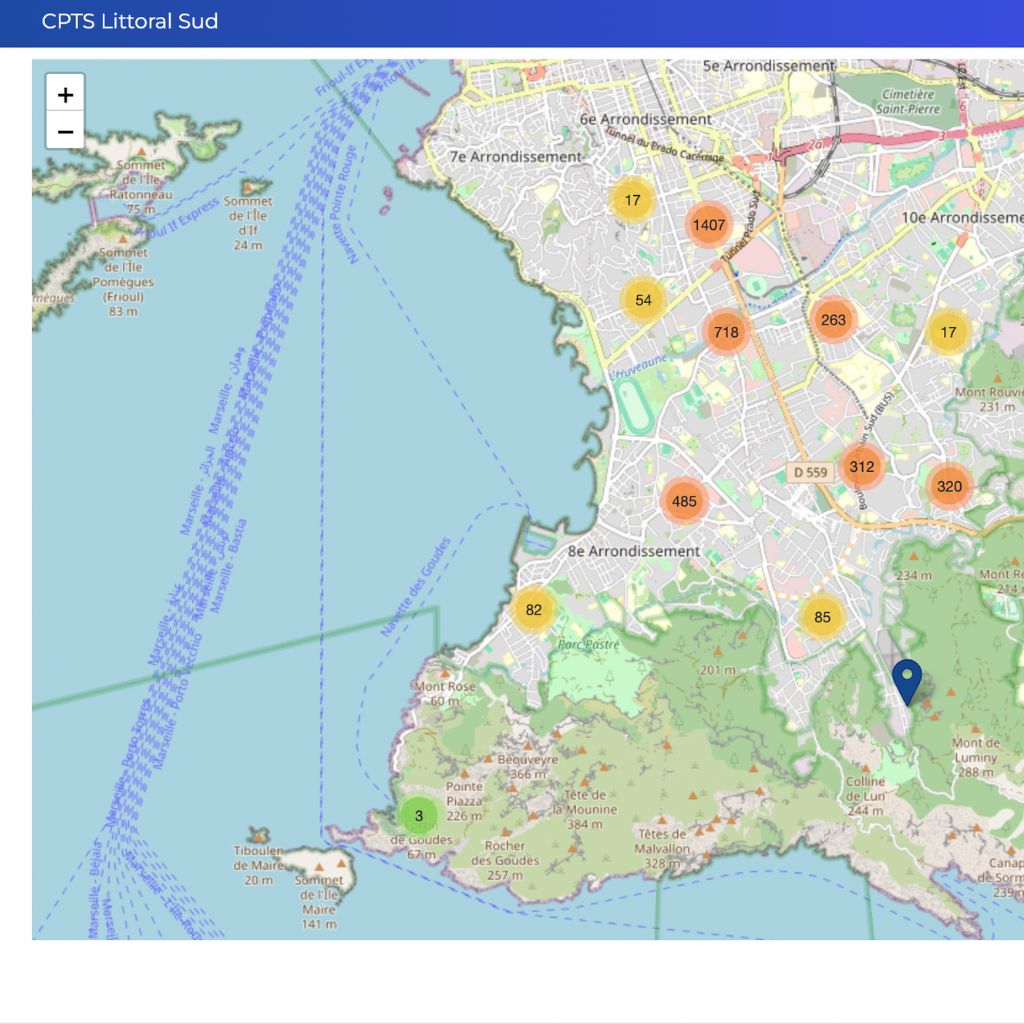
Task: Zoom out the map with minus button
Action: click(x=65, y=131)
